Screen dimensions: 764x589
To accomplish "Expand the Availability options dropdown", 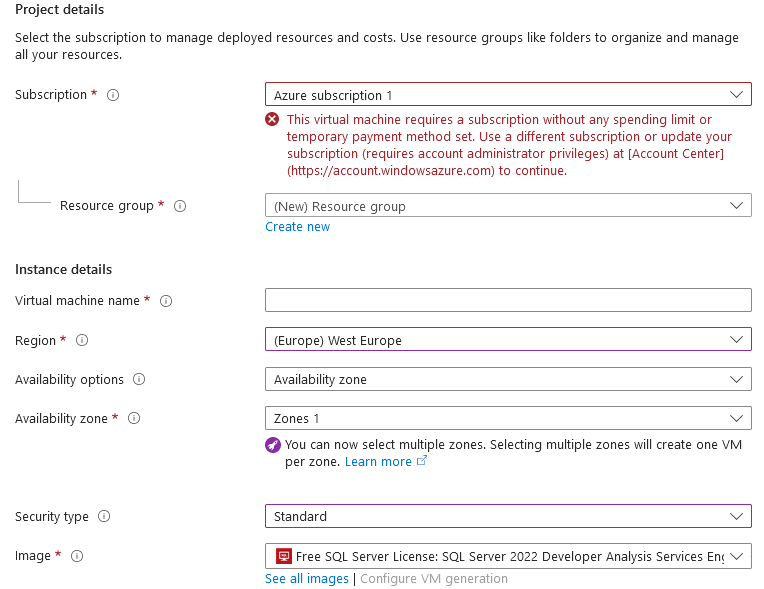I will 508,379.
